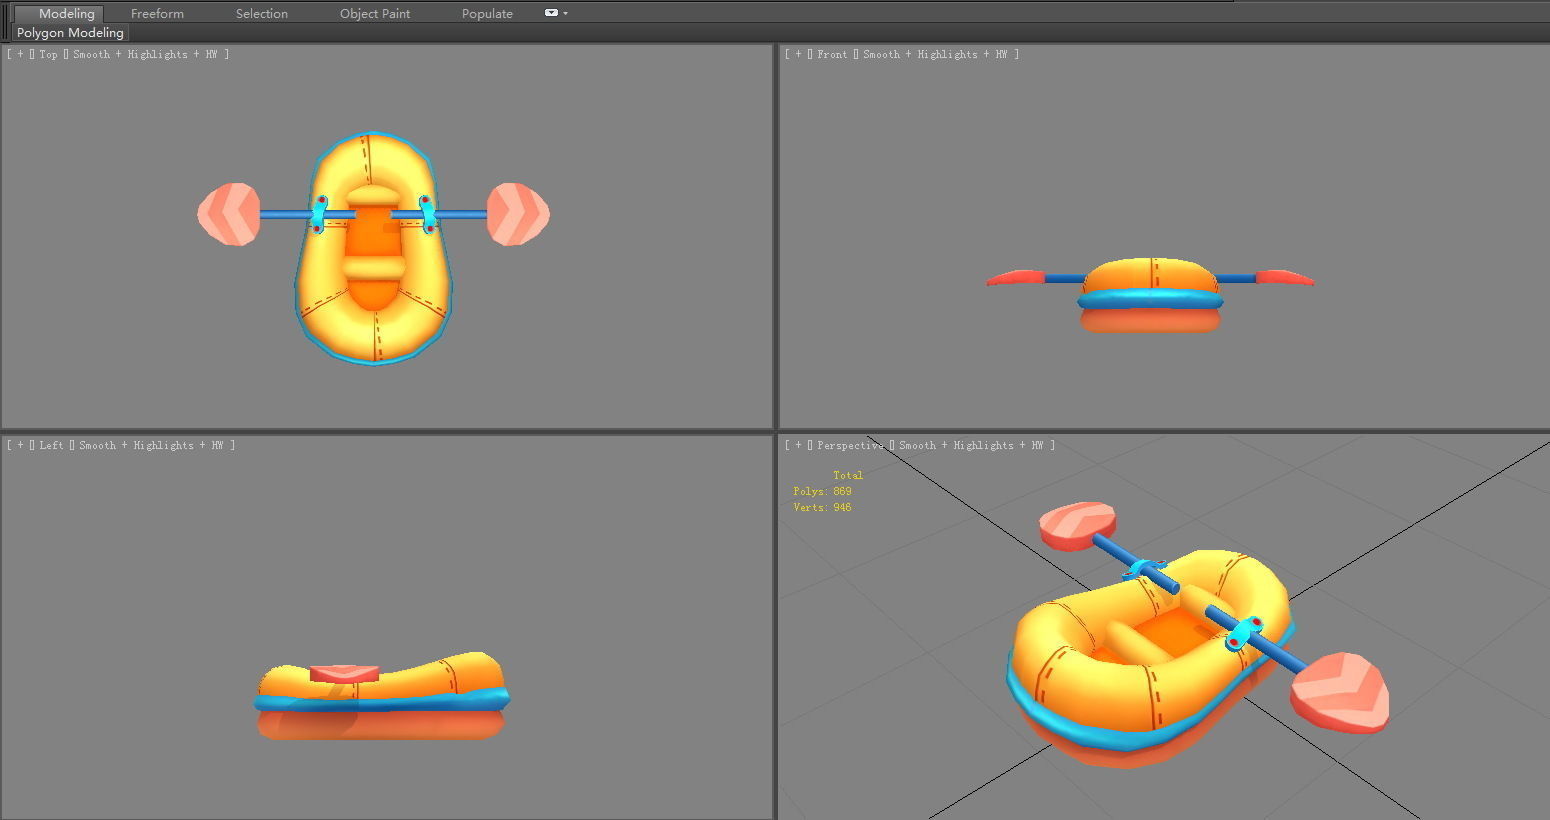
Task: Open the Top viewport shading label menu
Action: pos(145,54)
